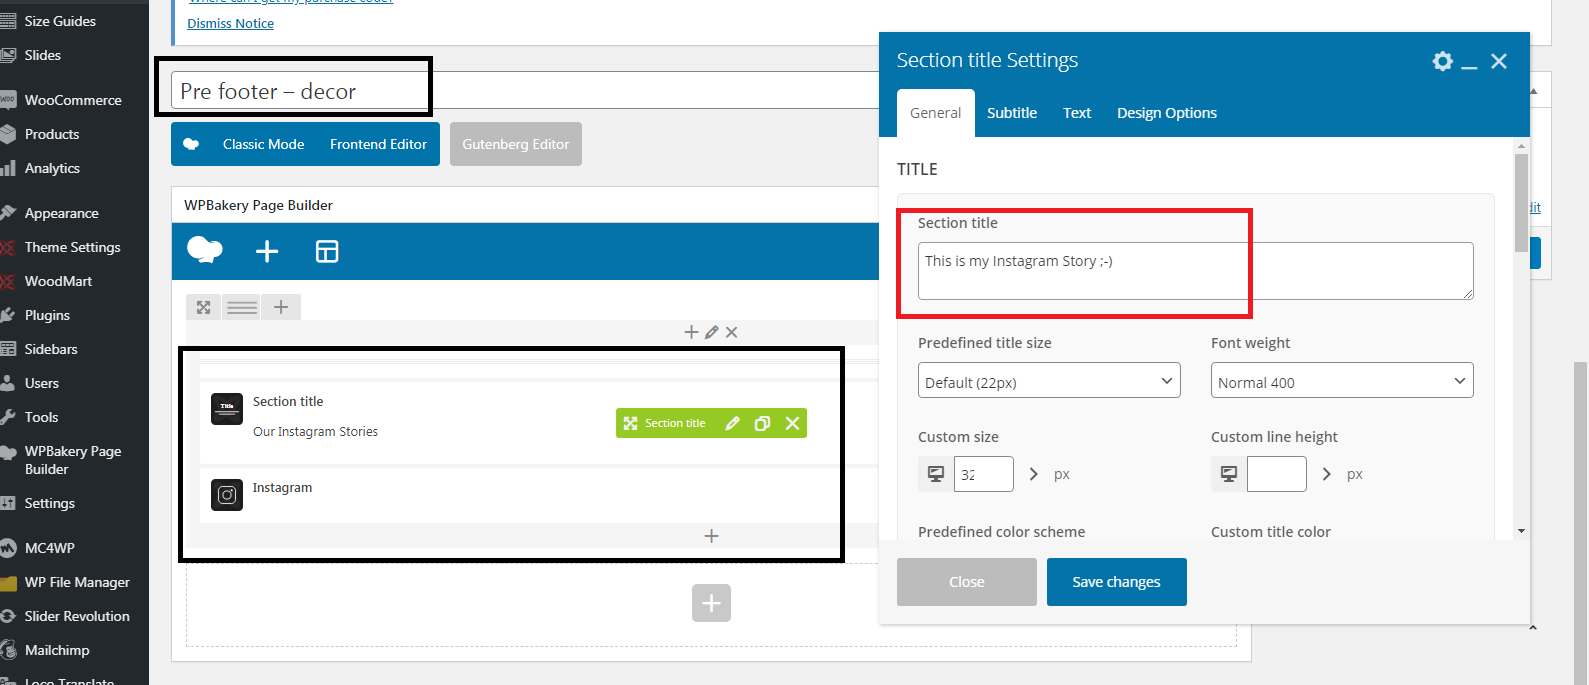Append element with plus below Instagram

tap(711, 536)
